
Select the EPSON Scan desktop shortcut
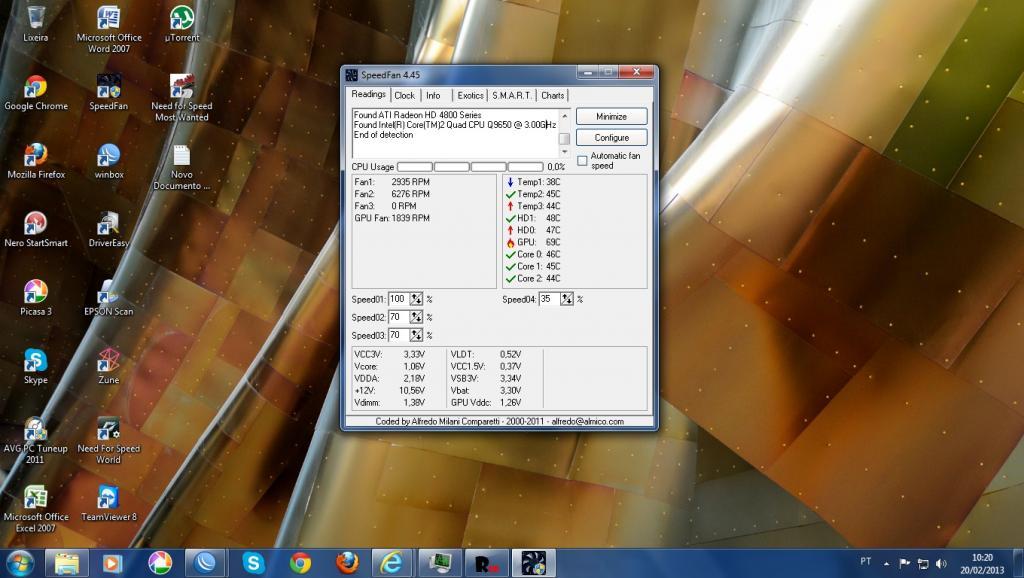108,298
